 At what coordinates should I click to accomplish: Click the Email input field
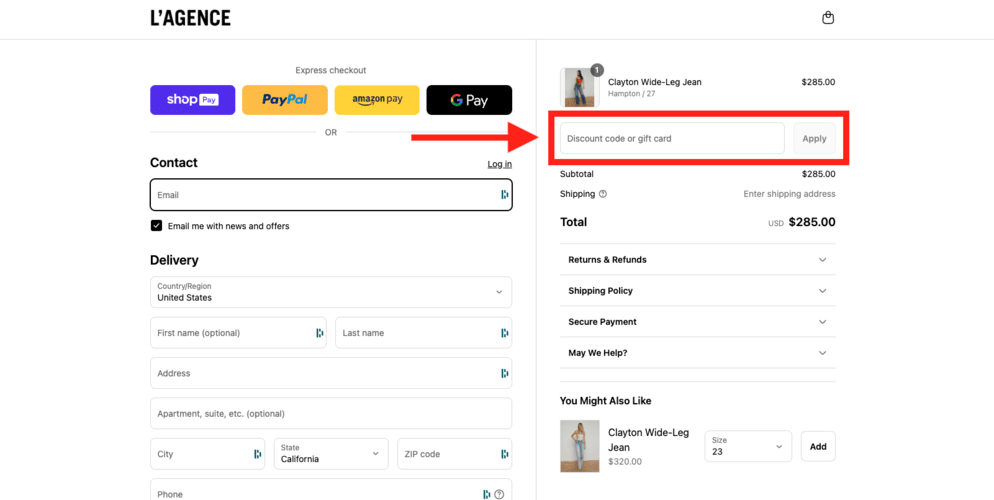331,195
